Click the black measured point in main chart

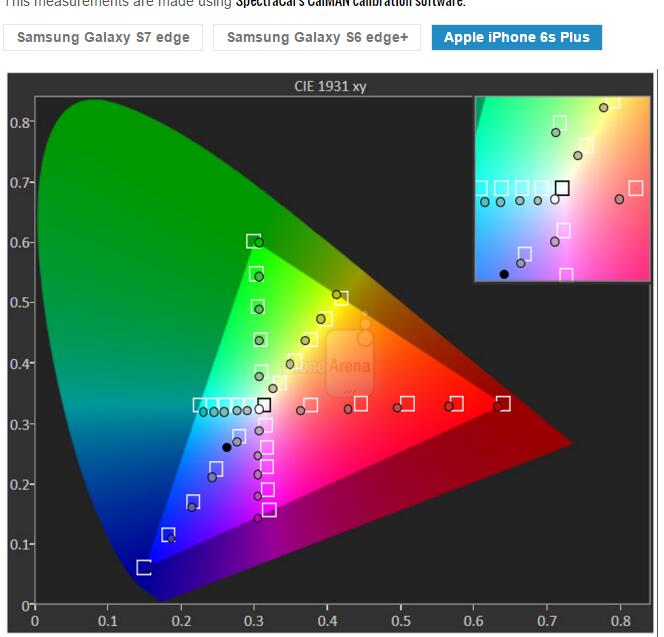227,447
